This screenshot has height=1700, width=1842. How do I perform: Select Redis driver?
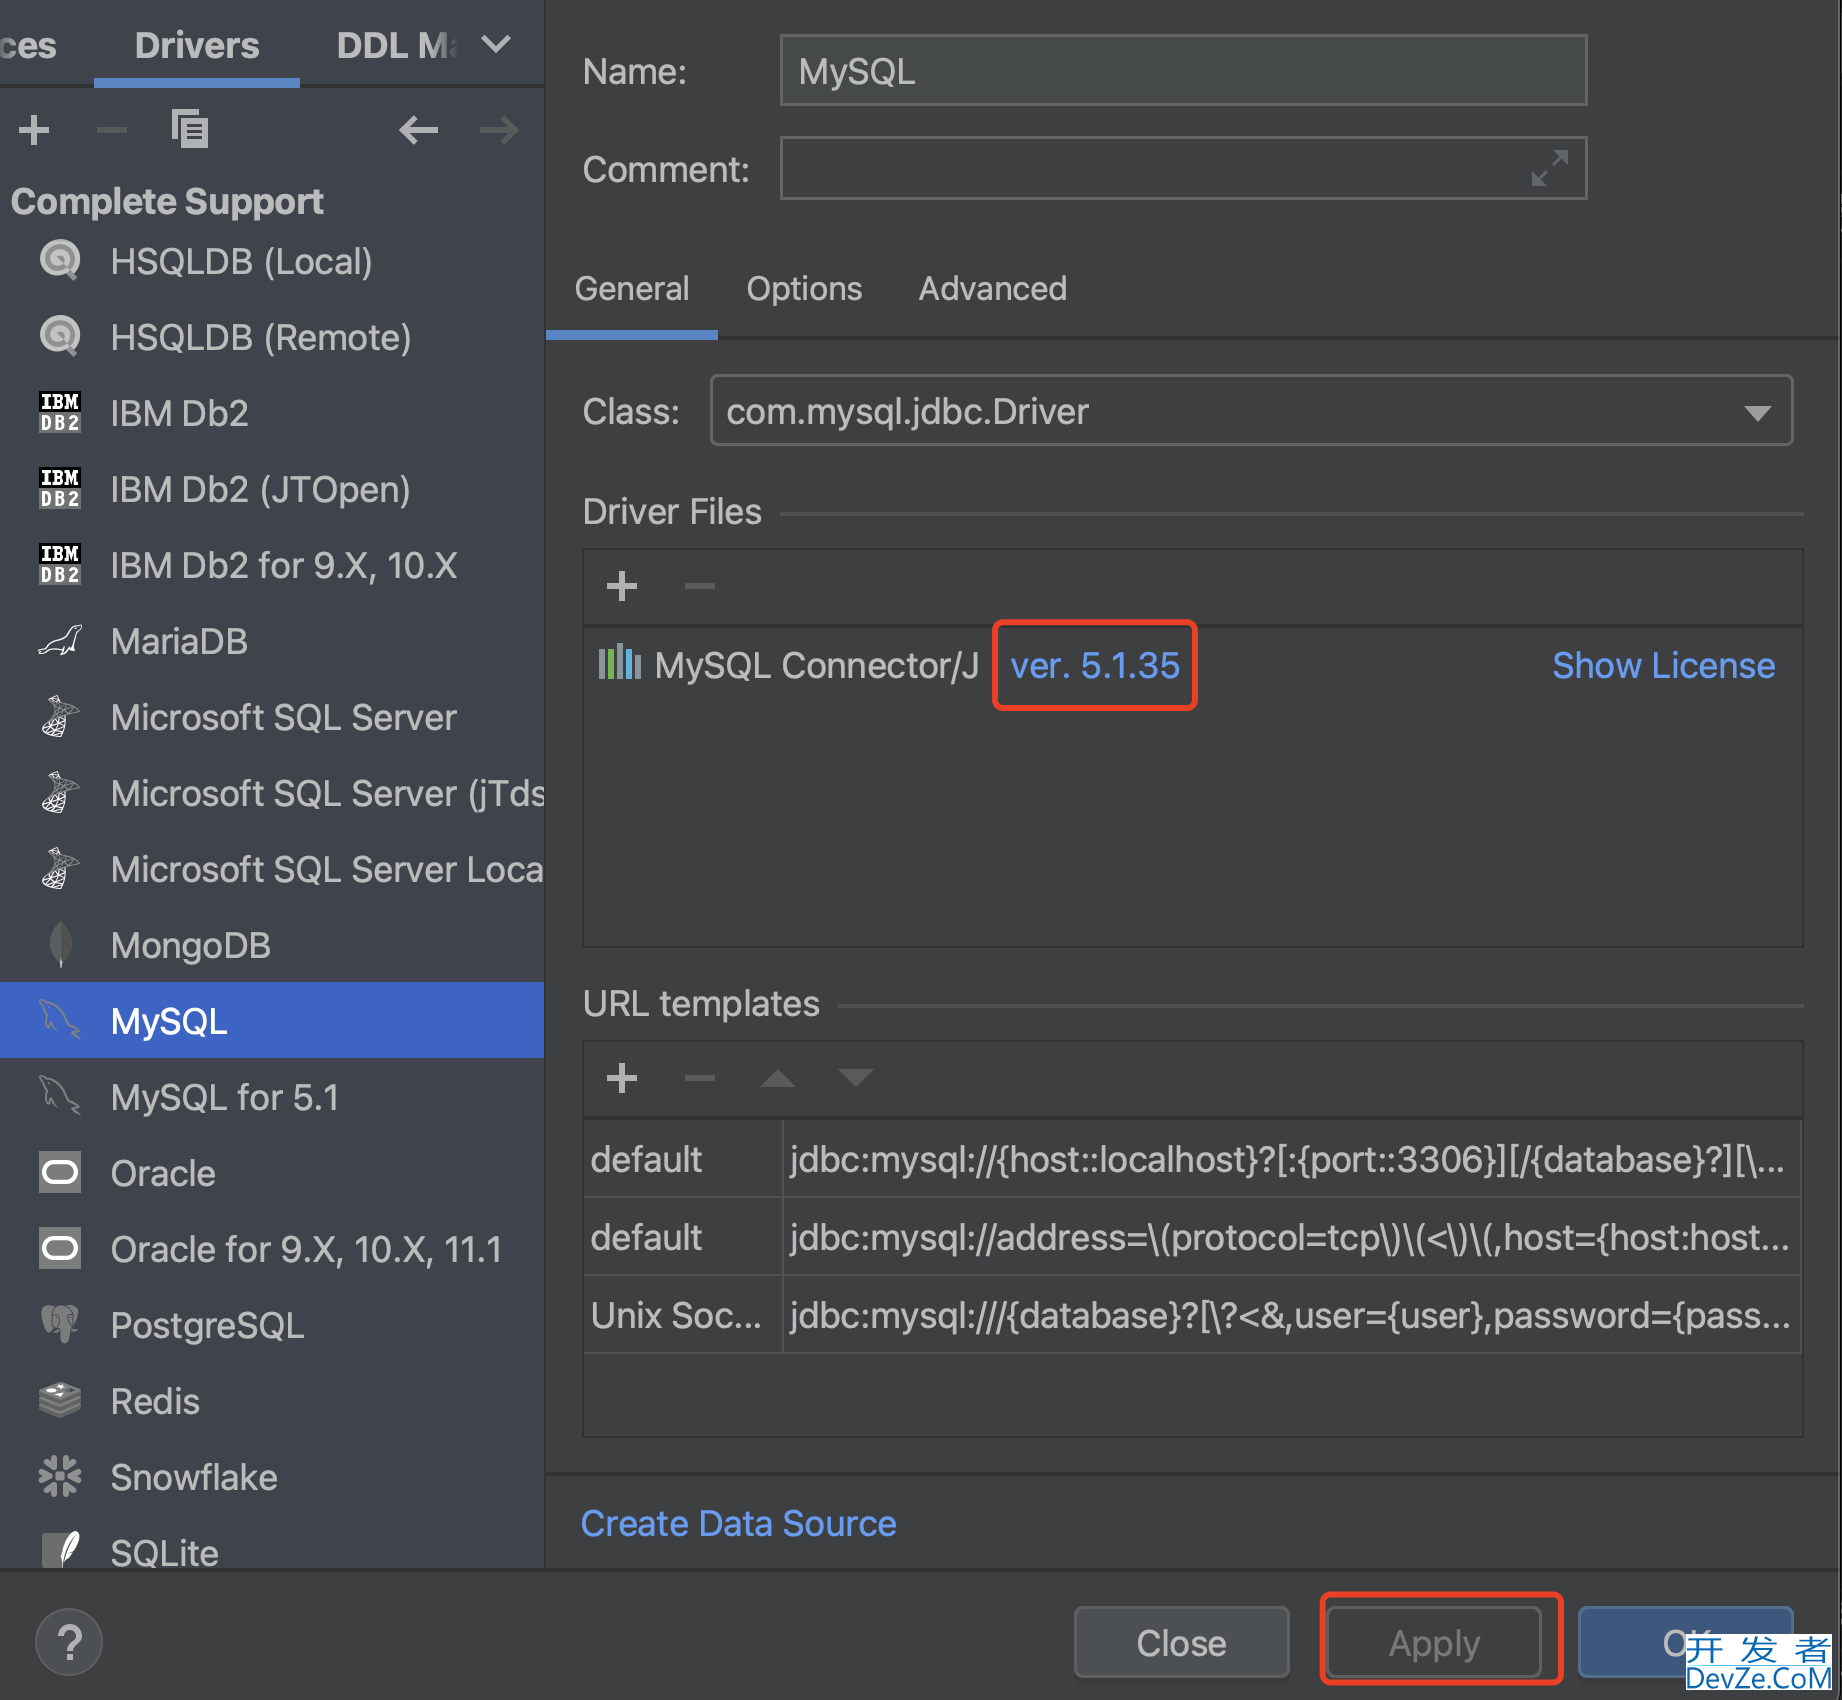[272, 1401]
